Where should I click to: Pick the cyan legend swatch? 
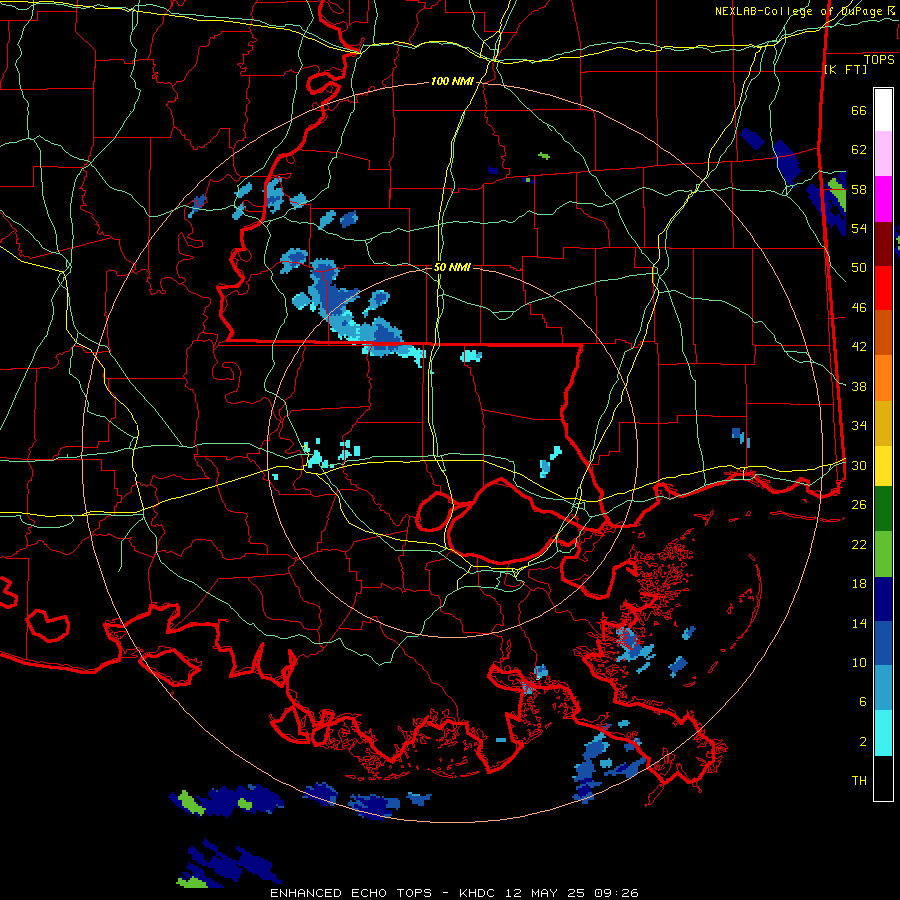point(883,733)
